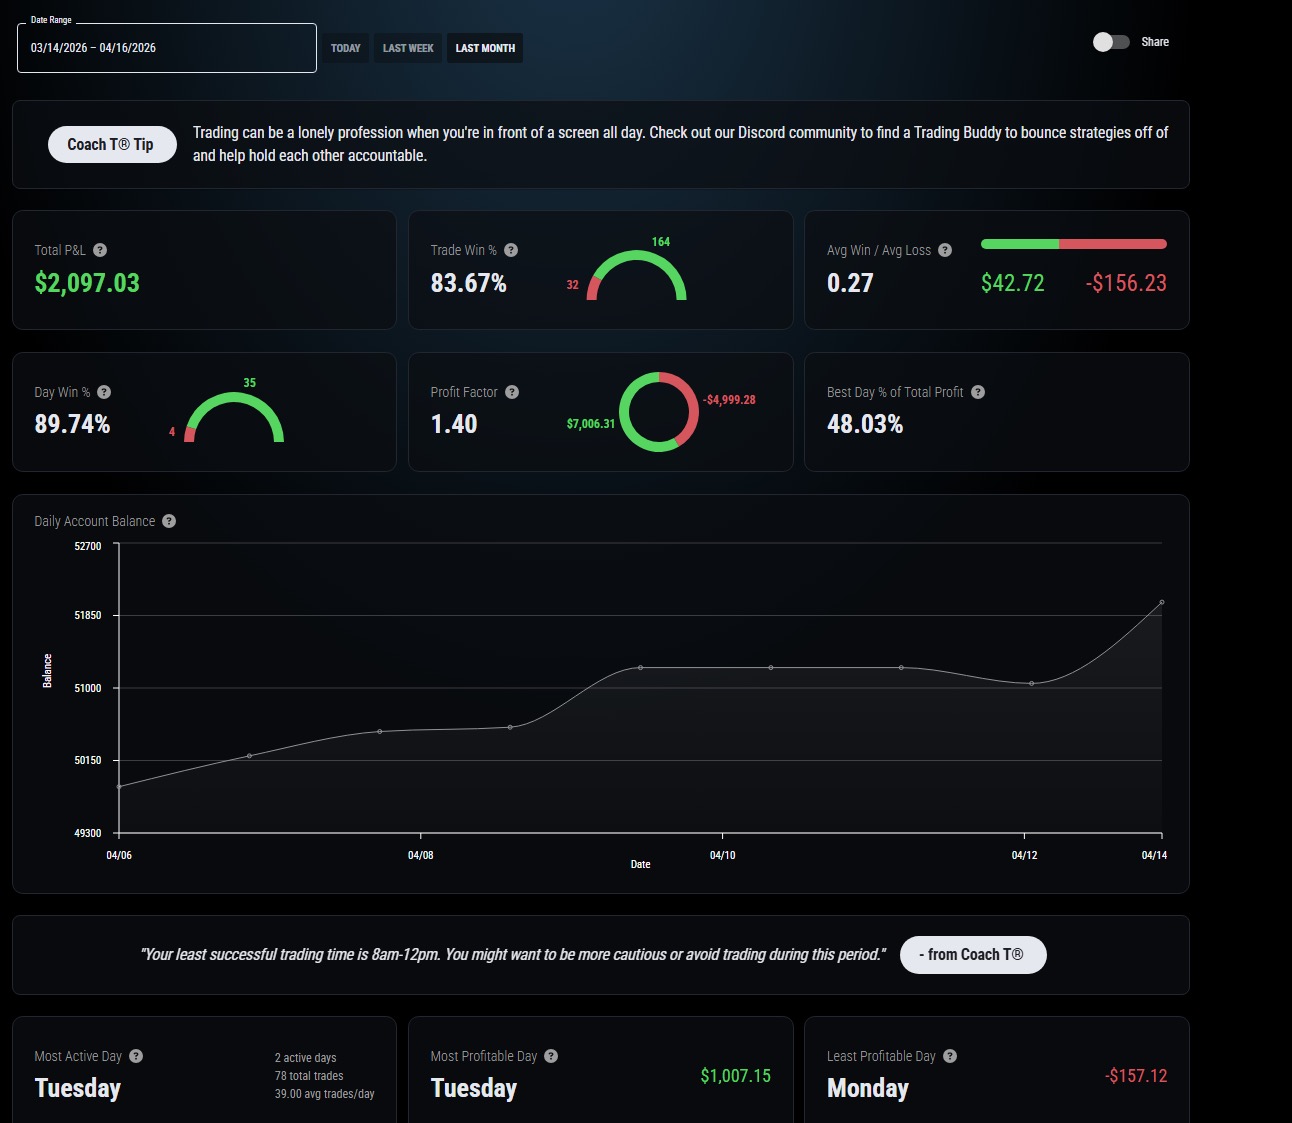The image size is (1292, 1123).
Task: Switch to the LAST WEEK range
Action: 408,48
